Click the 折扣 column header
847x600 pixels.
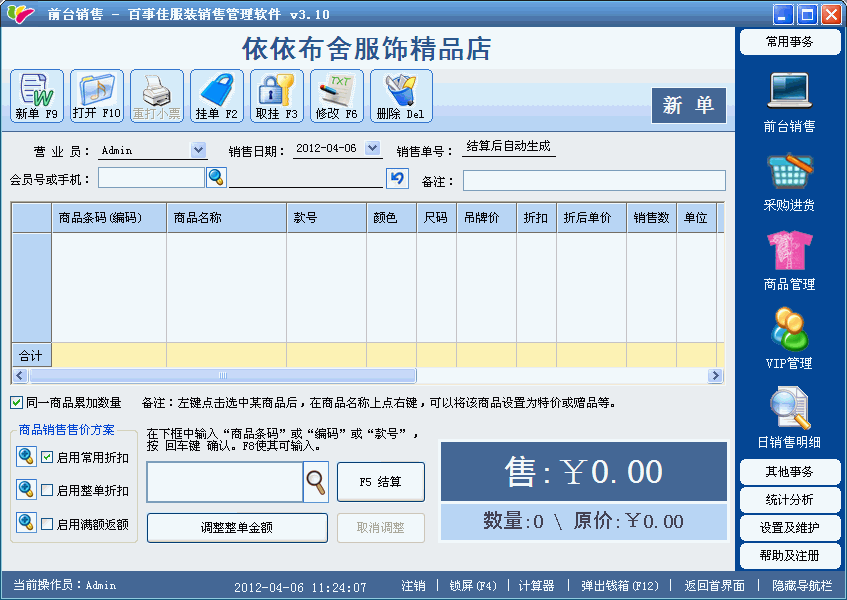[536, 218]
